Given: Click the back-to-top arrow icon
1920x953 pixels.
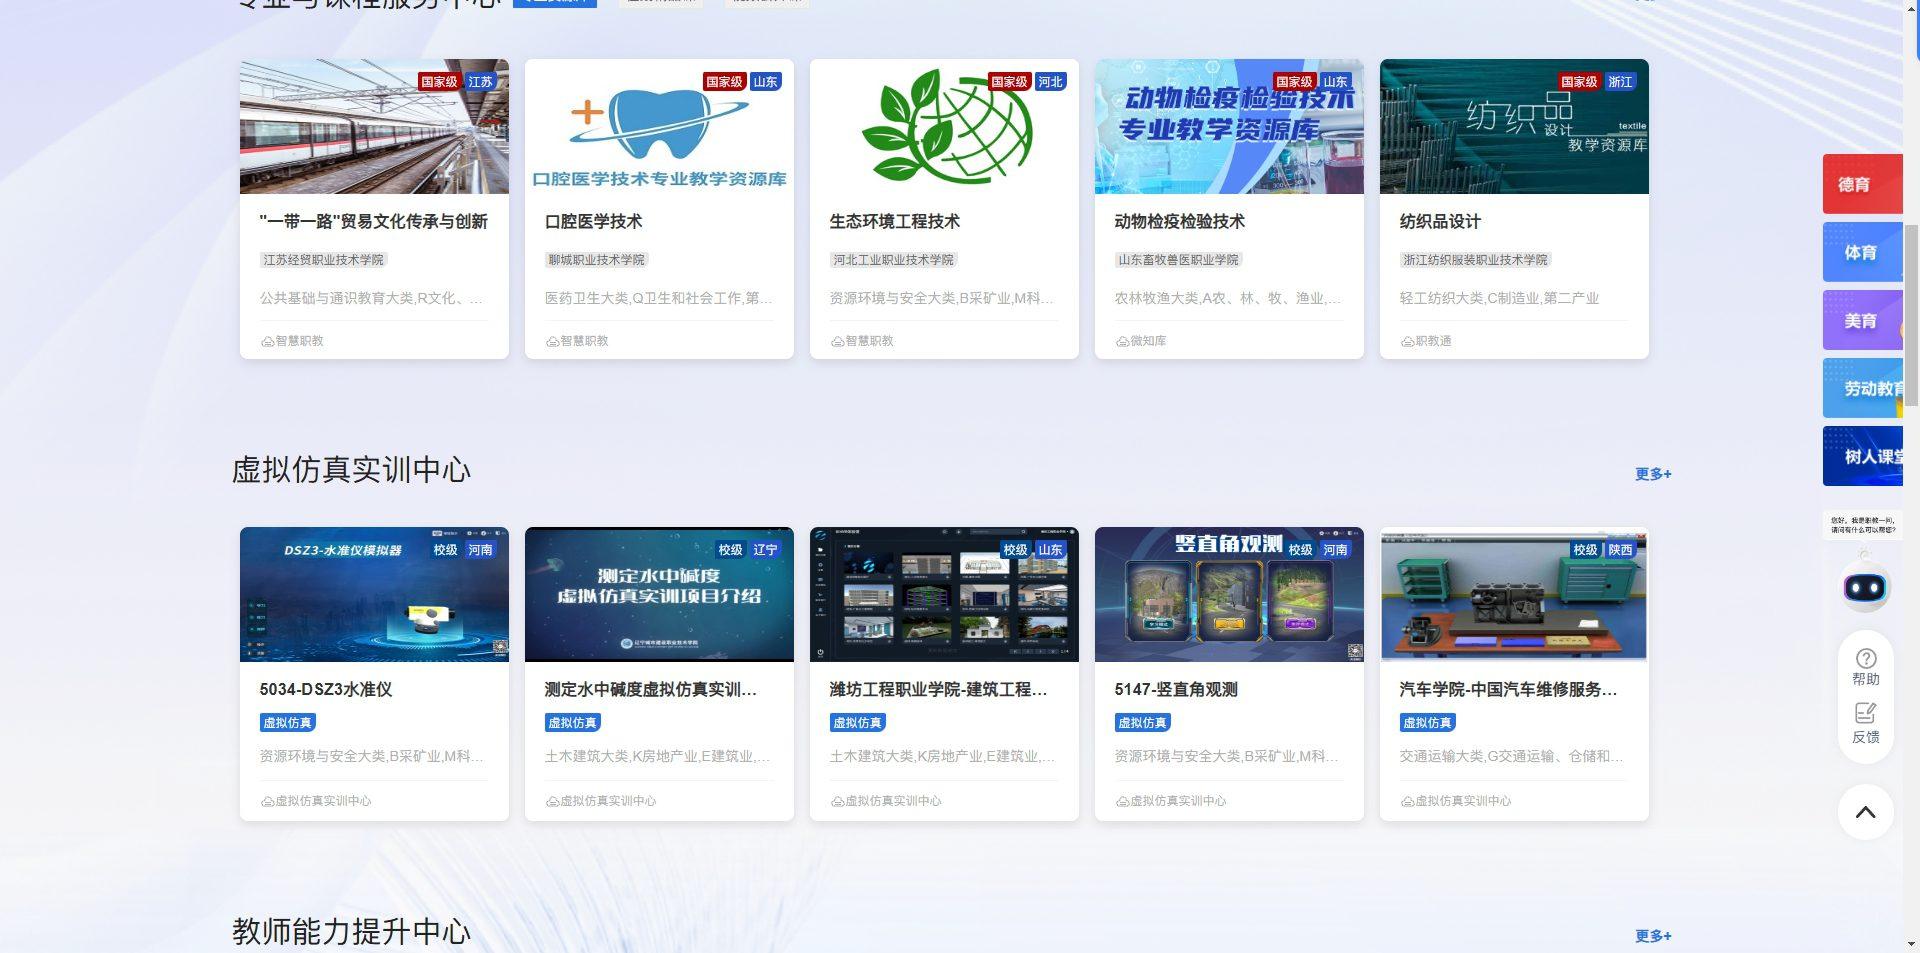Looking at the screenshot, I should pos(1864,813).
